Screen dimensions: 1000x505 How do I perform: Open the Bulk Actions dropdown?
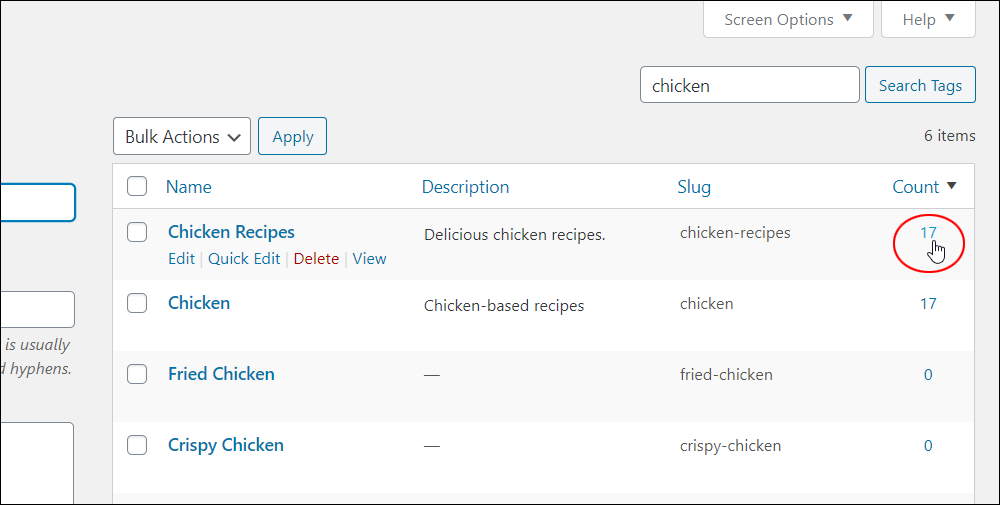(x=182, y=137)
